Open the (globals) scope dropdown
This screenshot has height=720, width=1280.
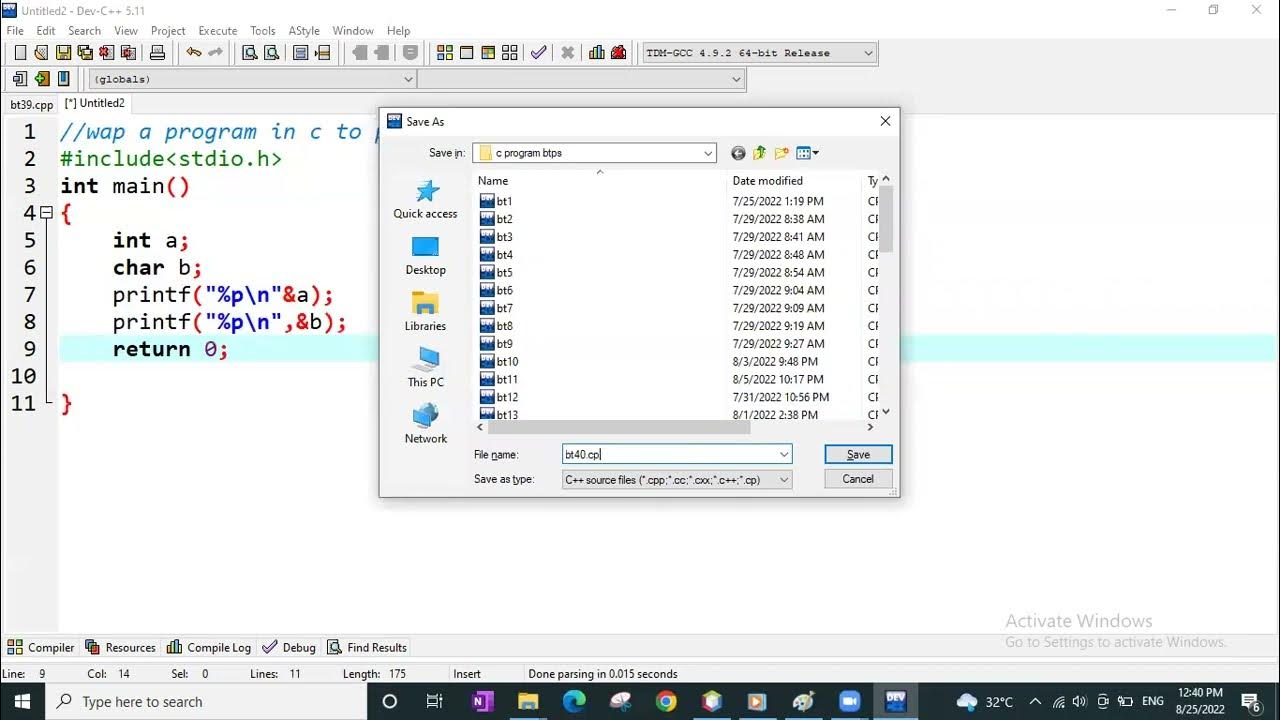[408, 79]
